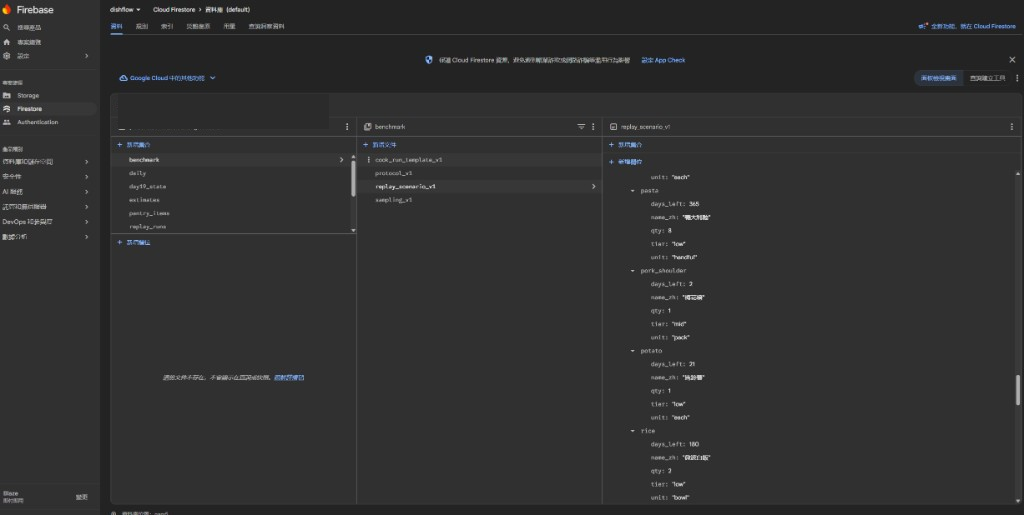The width and height of the screenshot is (1024, 515).
Task: Click the tier: "mid" field under pork_shoulder
Action: (668, 324)
